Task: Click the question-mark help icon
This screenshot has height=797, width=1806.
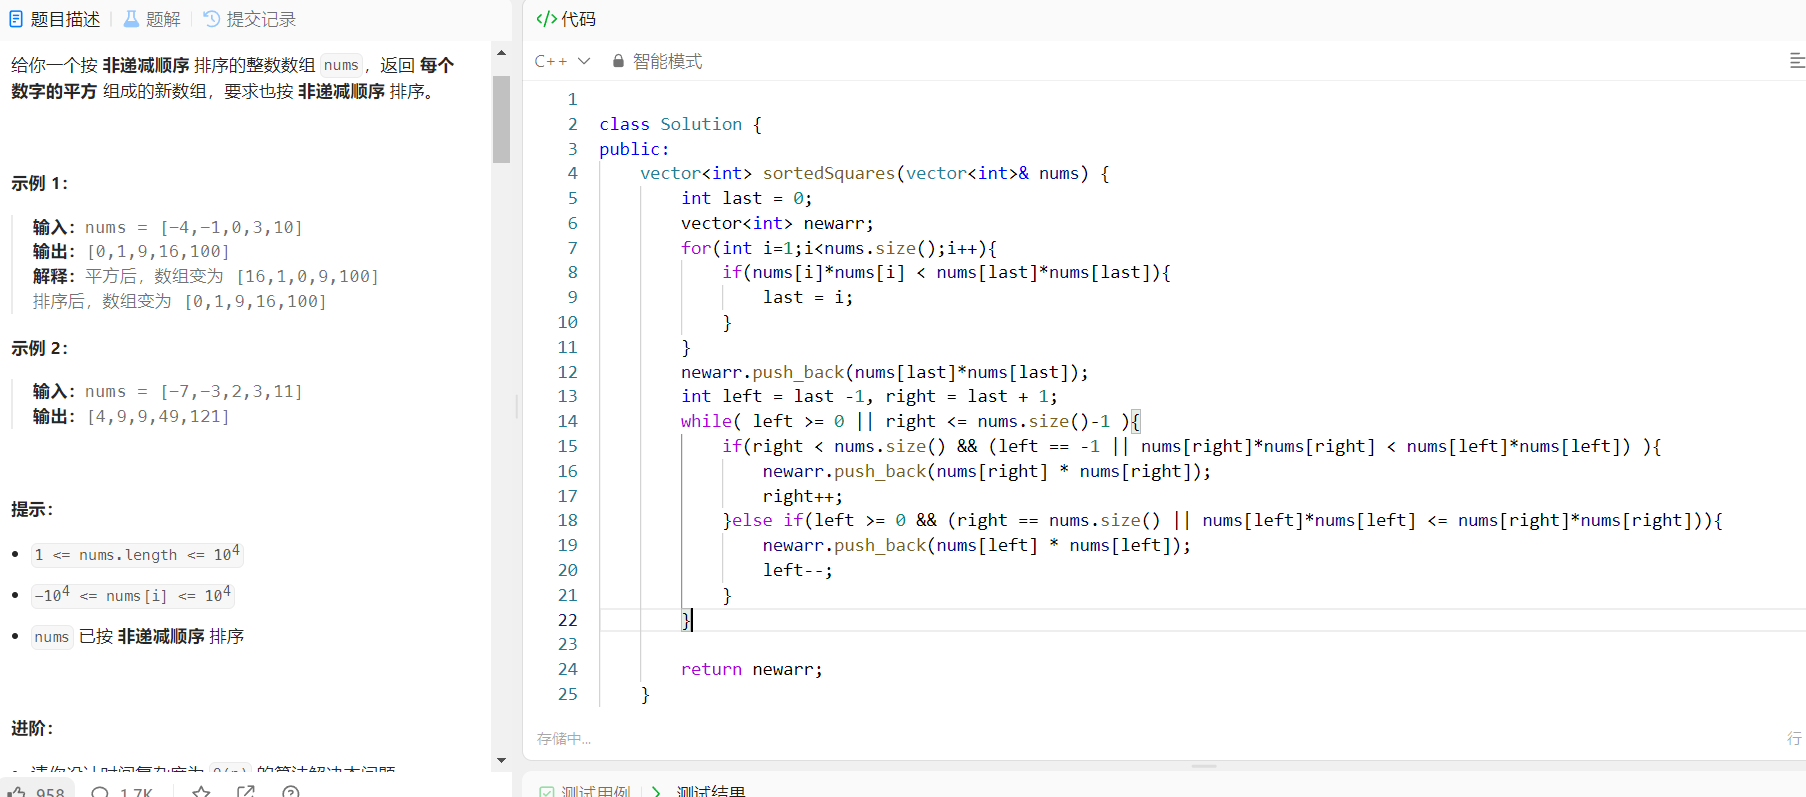Action: [291, 792]
